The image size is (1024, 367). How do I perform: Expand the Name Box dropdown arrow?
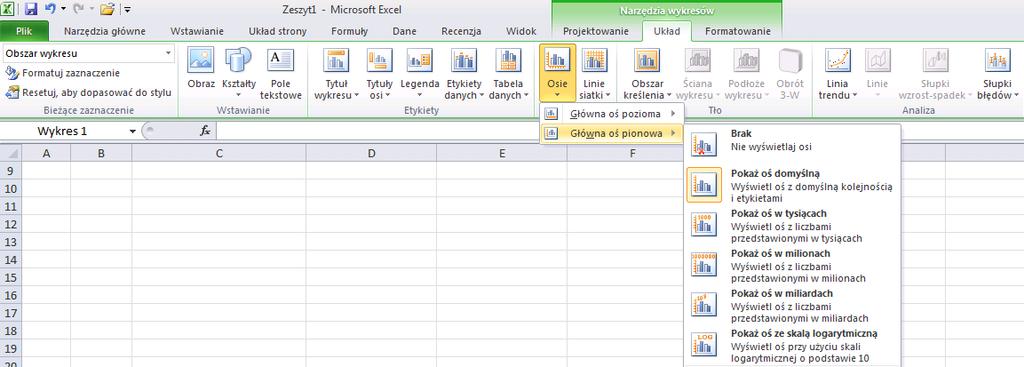[x=133, y=131]
